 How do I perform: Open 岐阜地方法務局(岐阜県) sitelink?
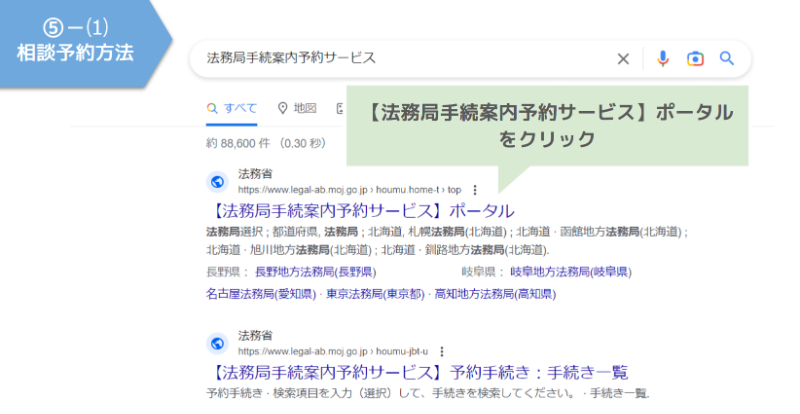click(571, 272)
